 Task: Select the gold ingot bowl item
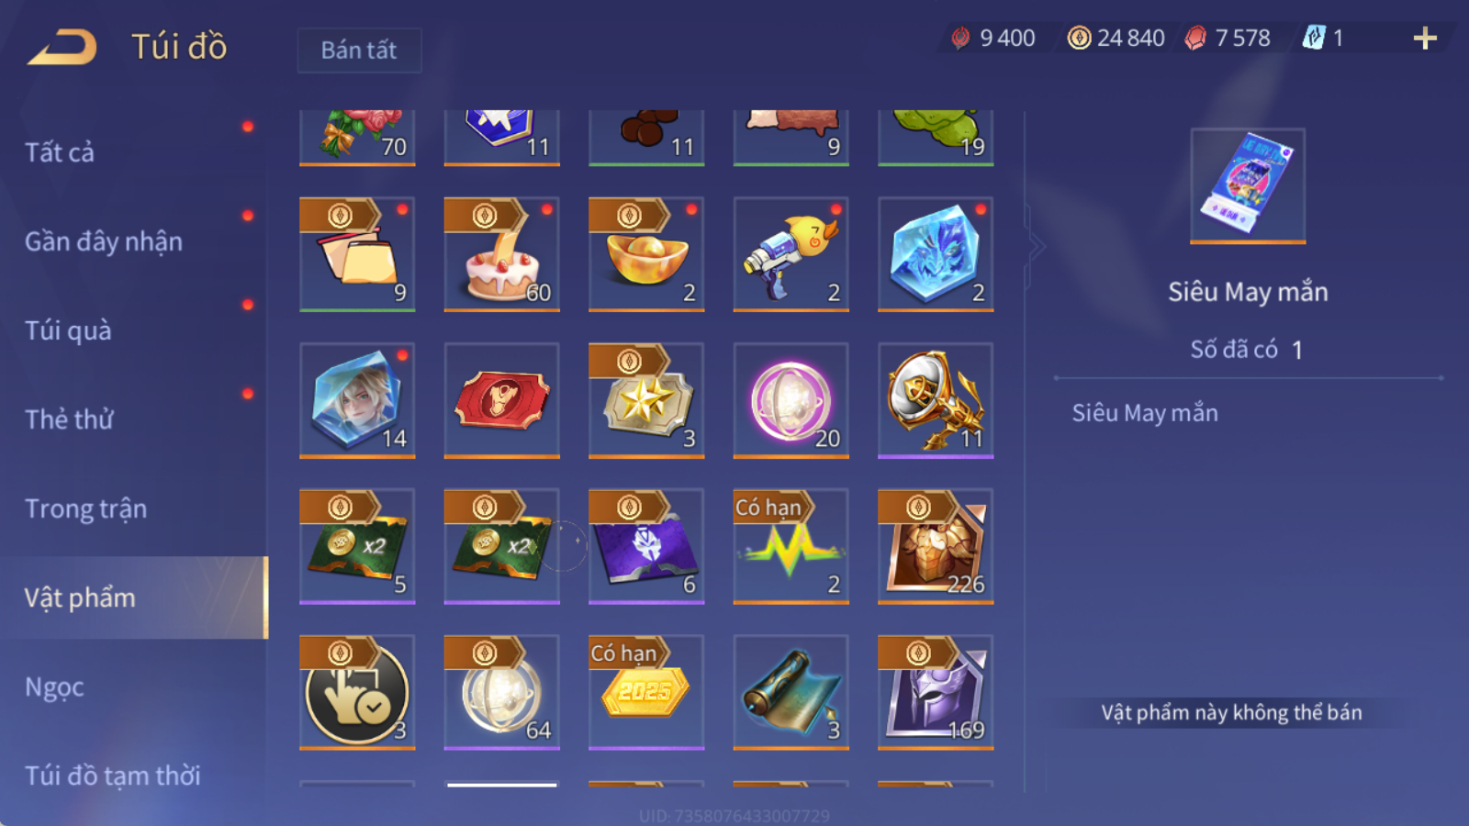[x=646, y=254]
